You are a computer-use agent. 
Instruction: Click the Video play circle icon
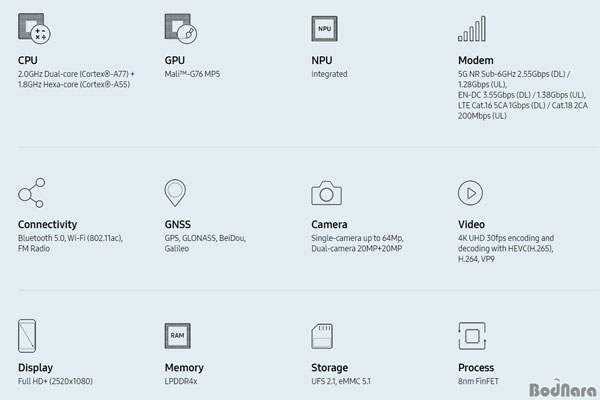point(470,193)
